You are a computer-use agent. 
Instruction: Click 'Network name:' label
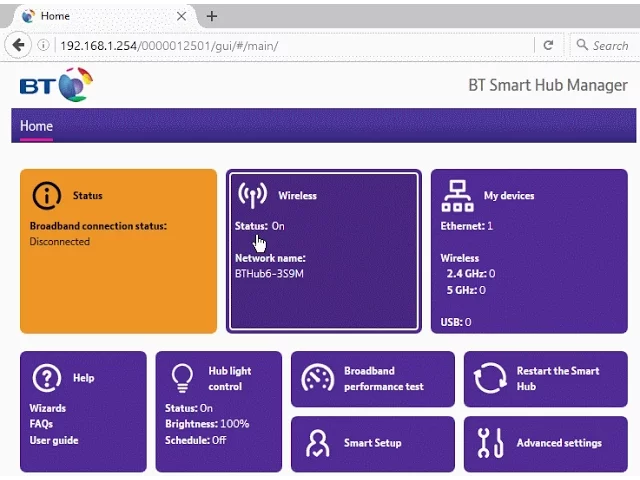coord(270,258)
